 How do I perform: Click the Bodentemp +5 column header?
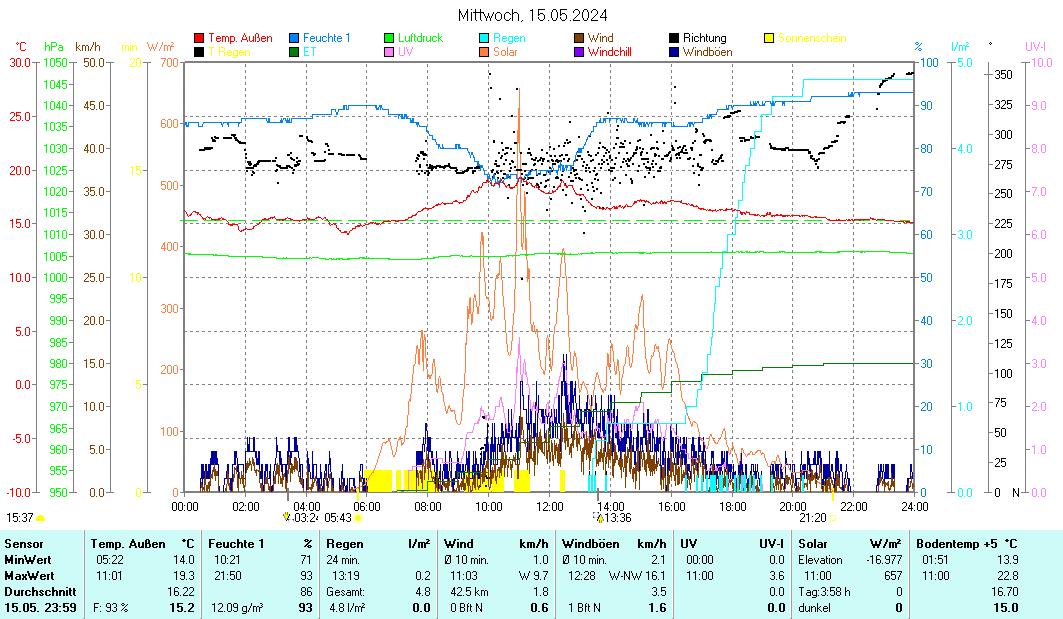click(x=957, y=544)
